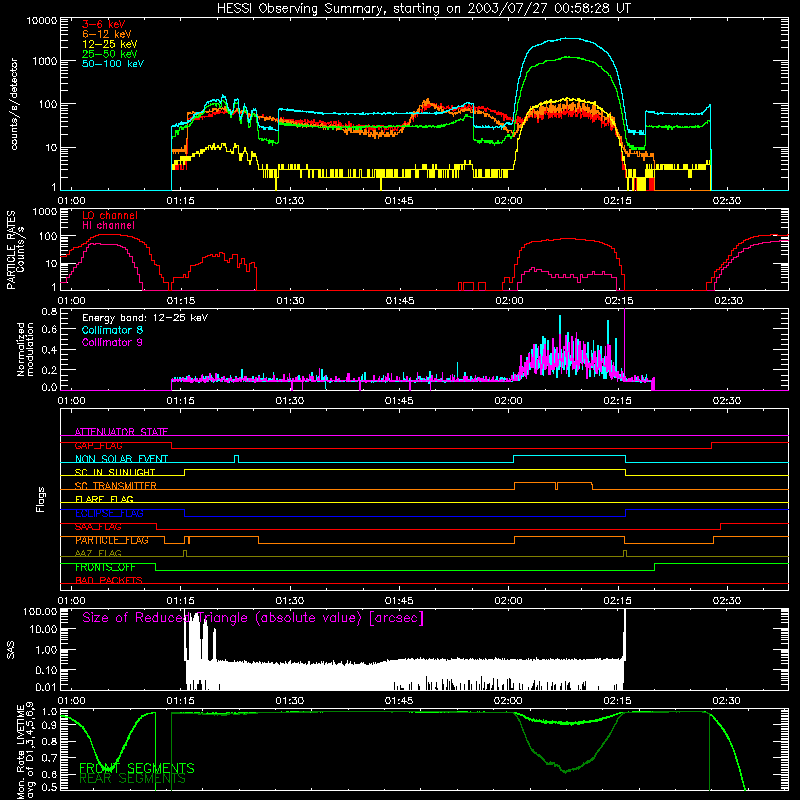The height and width of the screenshot is (800, 800).
Task: Click the 02:00 tick under flags panel
Action: [508, 601]
